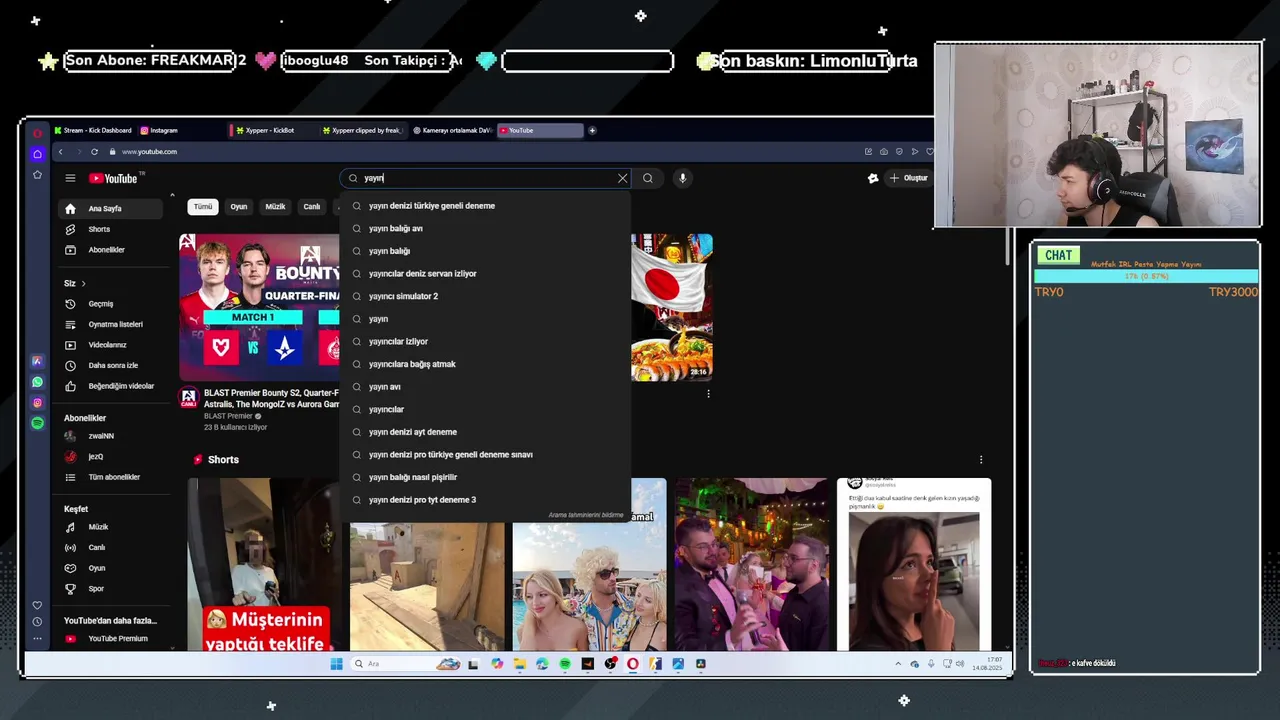Viewport: 1280px width, 720px height.
Task: Choose suggestion 'yayıncılar deniz servan izliyor'
Action: coord(485,274)
